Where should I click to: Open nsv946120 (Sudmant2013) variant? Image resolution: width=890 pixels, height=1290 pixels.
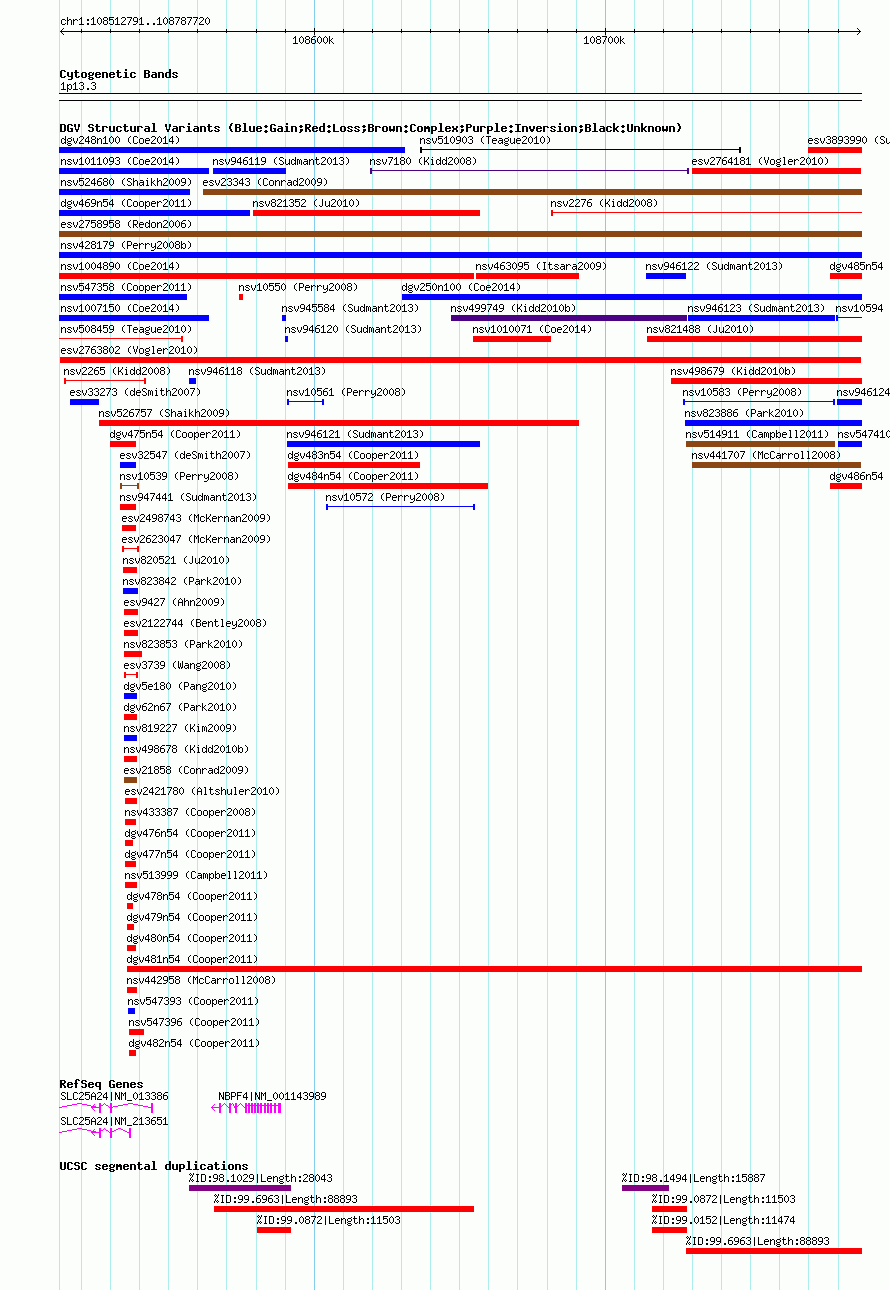pyautogui.click(x=353, y=330)
